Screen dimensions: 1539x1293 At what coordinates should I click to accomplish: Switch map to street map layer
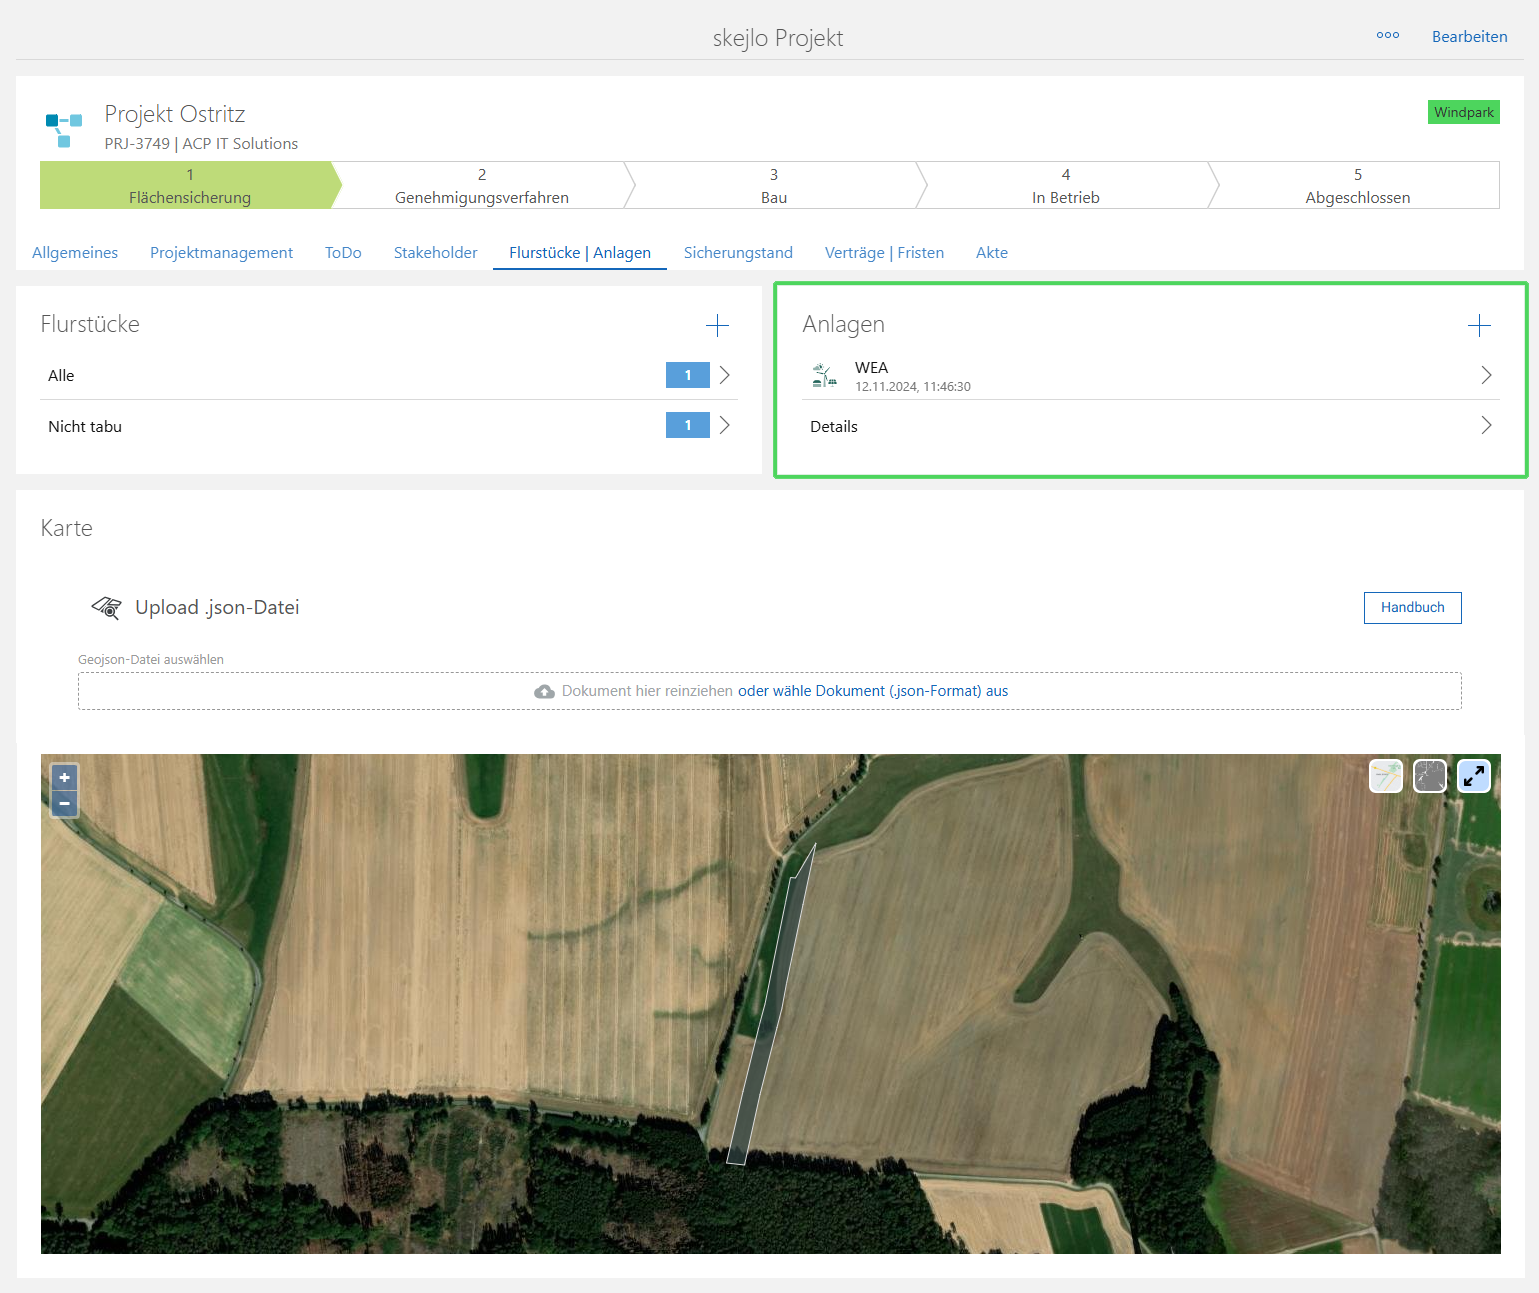(1386, 776)
